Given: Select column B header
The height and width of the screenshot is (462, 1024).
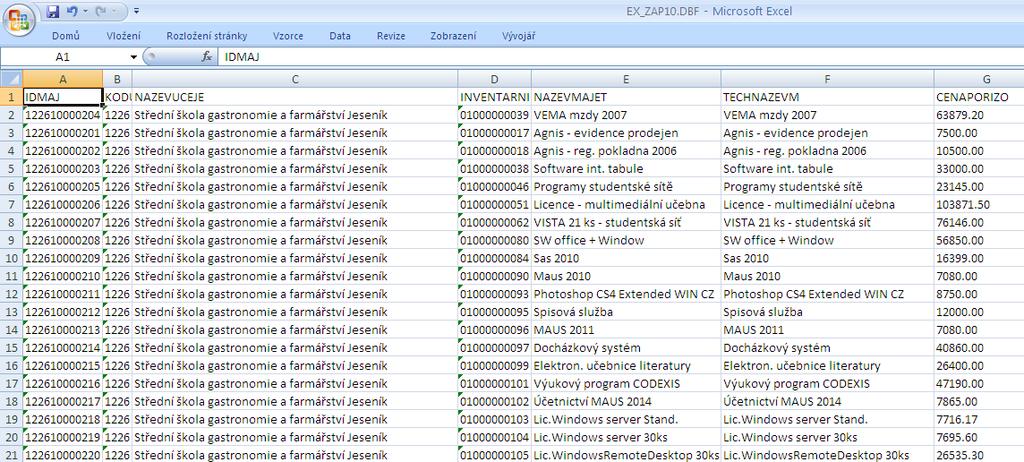Looking at the screenshot, I should (x=118, y=79).
